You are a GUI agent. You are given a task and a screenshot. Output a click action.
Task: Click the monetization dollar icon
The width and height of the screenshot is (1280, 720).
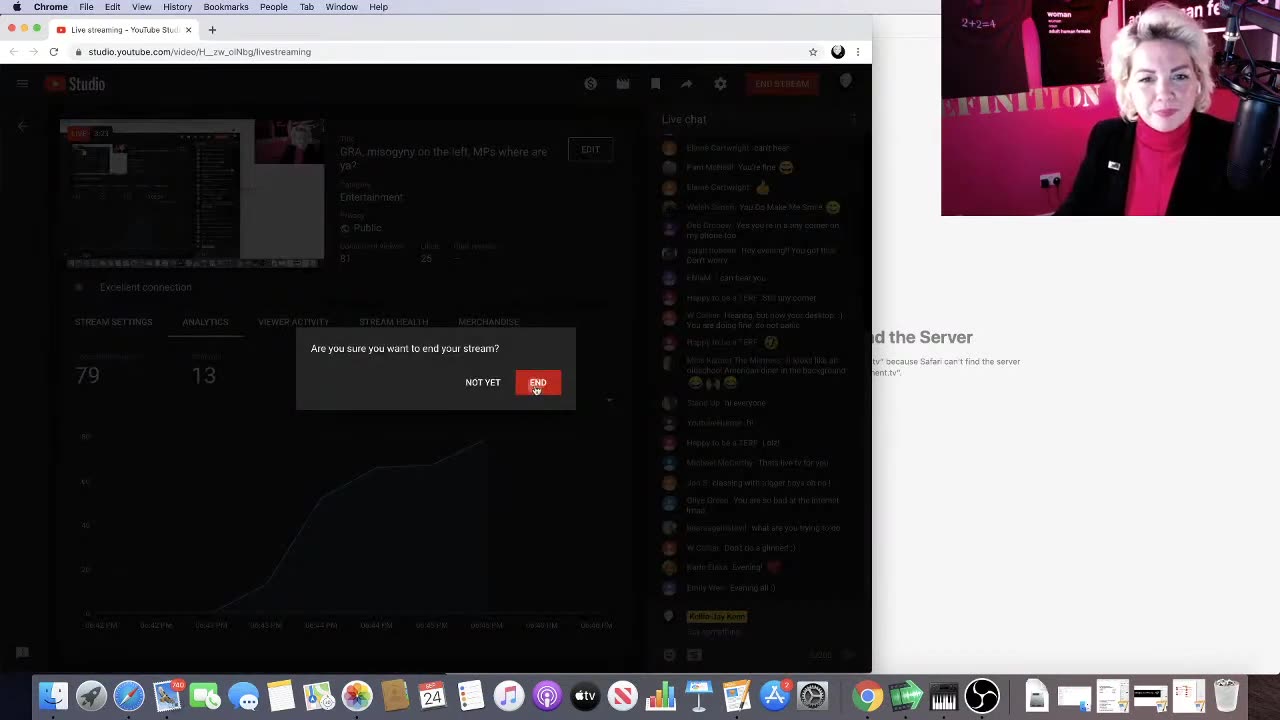pyautogui.click(x=590, y=84)
